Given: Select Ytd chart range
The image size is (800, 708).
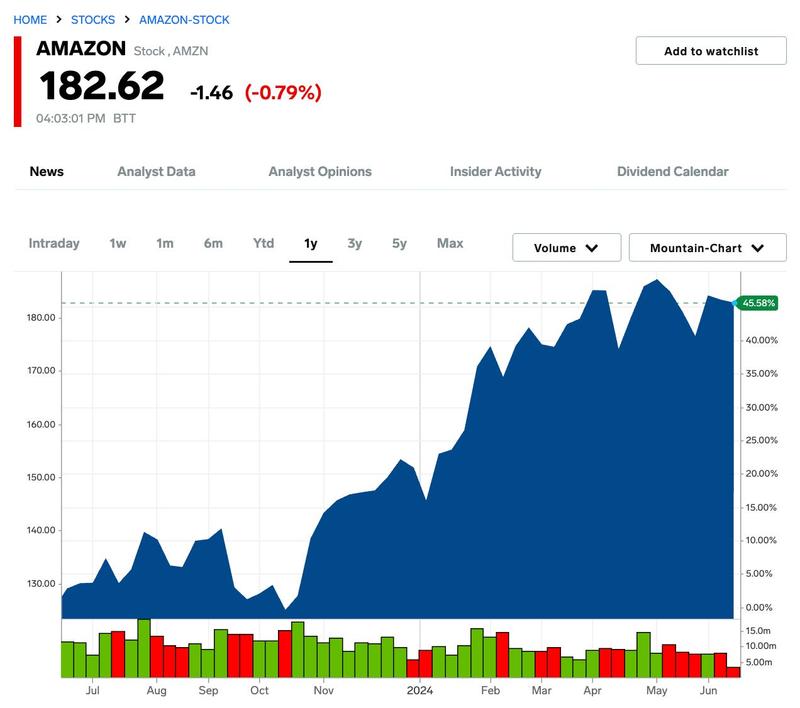Looking at the screenshot, I should (263, 243).
